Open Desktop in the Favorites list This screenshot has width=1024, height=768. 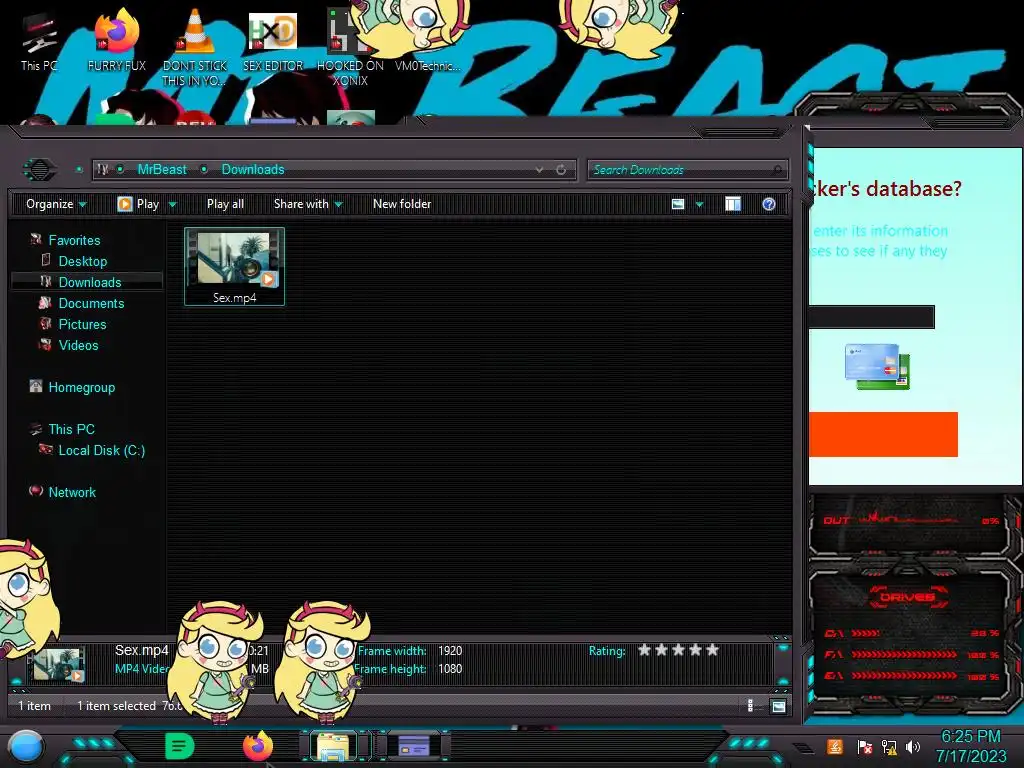[x=83, y=261]
